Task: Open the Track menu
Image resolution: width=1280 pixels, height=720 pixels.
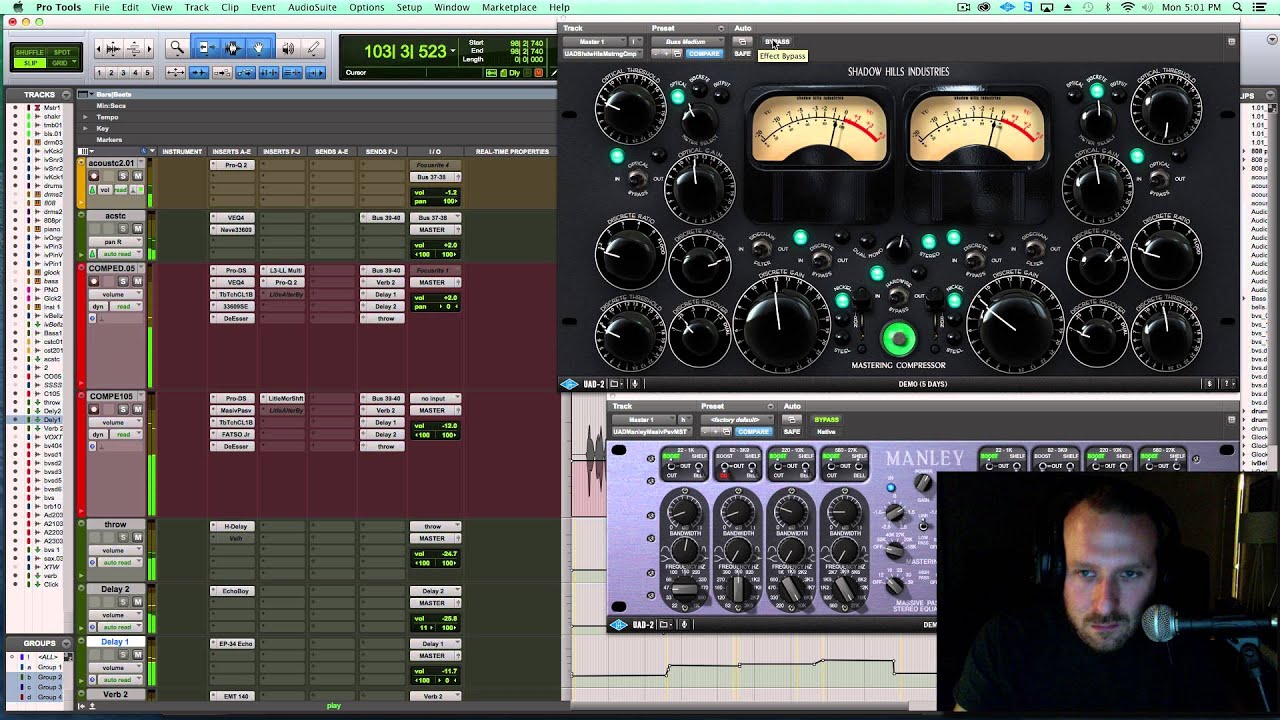Action: coord(196,7)
